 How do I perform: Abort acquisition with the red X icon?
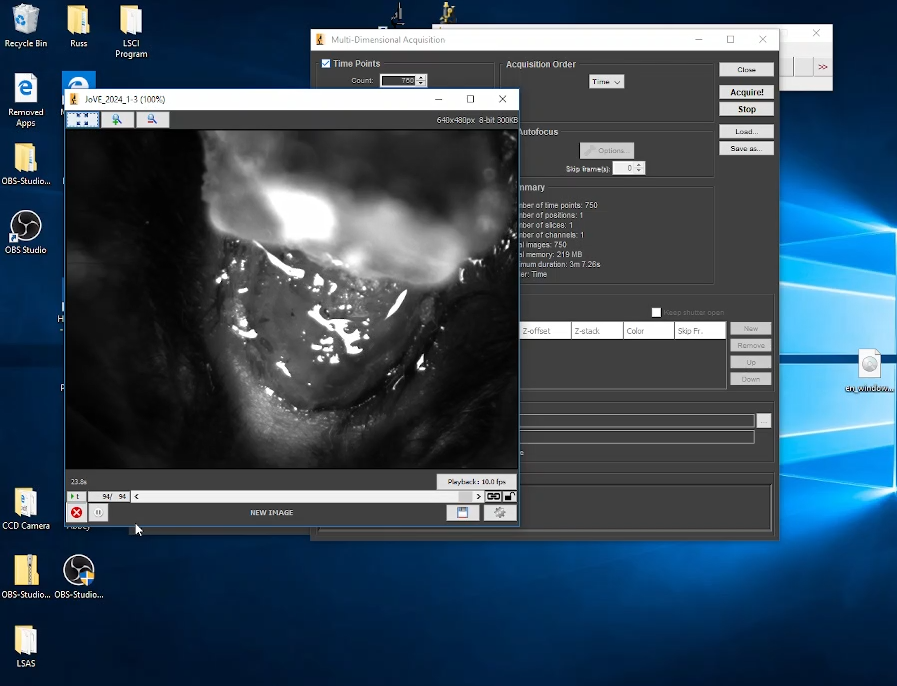coord(76,513)
